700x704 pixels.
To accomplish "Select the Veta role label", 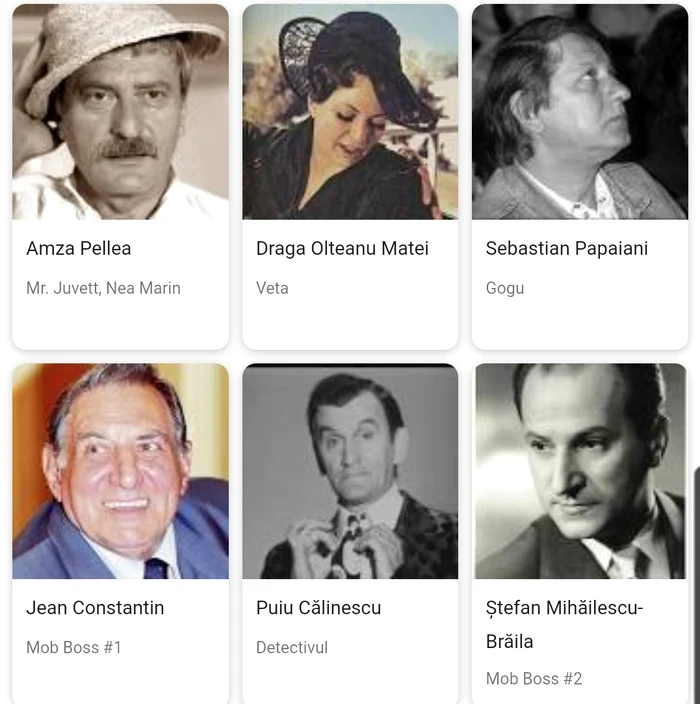I will point(272,288).
